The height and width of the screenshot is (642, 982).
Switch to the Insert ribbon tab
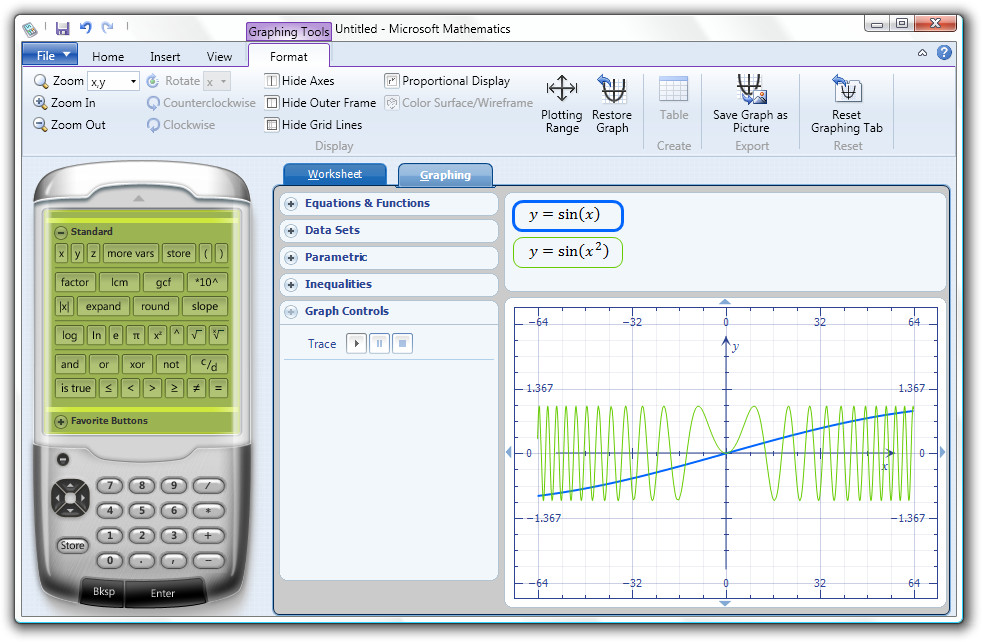[165, 56]
